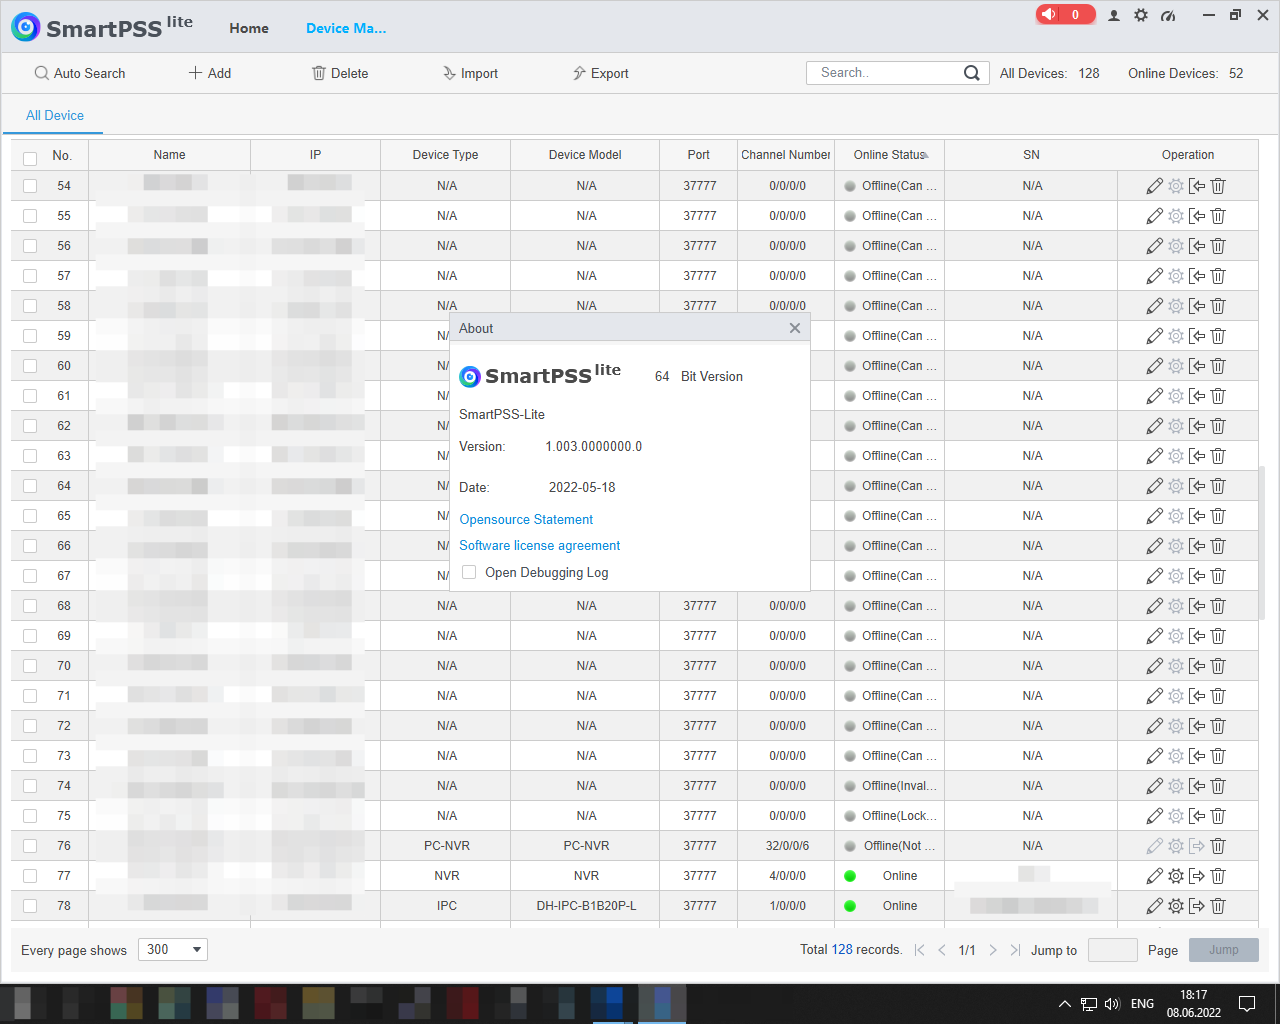The width and height of the screenshot is (1280, 1024).
Task: Open the user account icon
Action: pyautogui.click(x=1114, y=15)
